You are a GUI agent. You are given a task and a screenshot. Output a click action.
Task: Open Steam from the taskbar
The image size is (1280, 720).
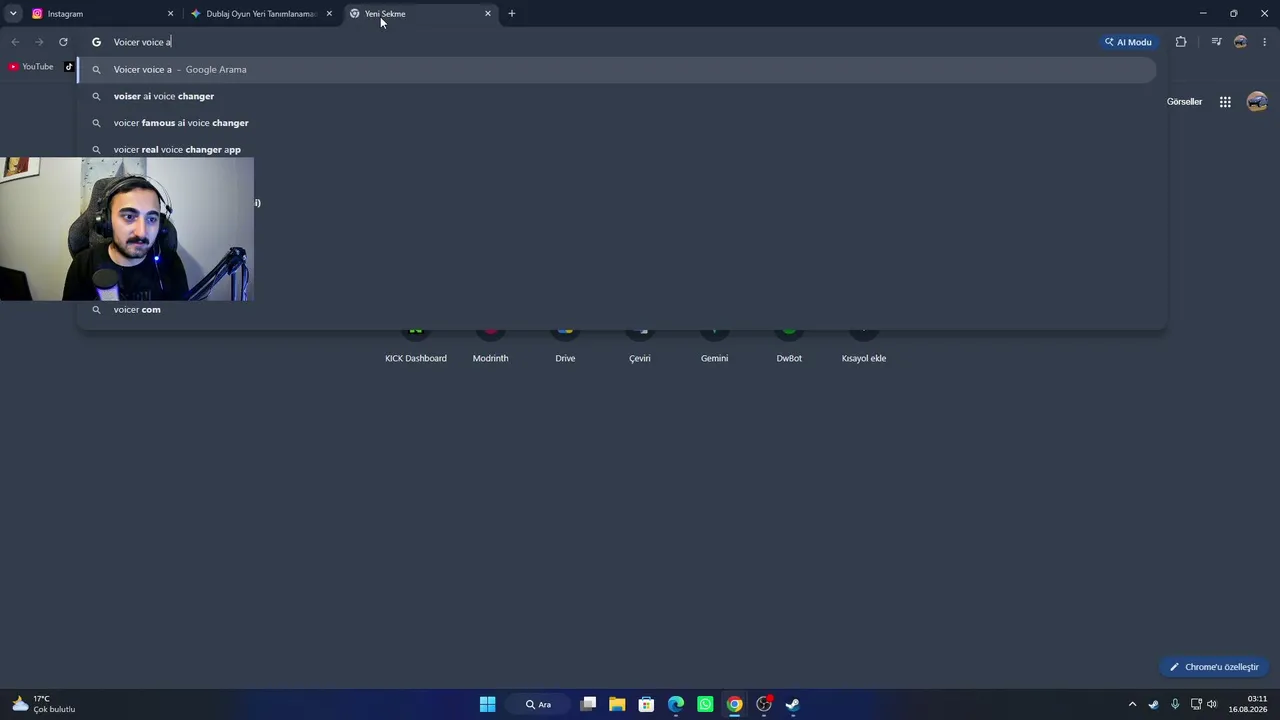[x=793, y=704]
